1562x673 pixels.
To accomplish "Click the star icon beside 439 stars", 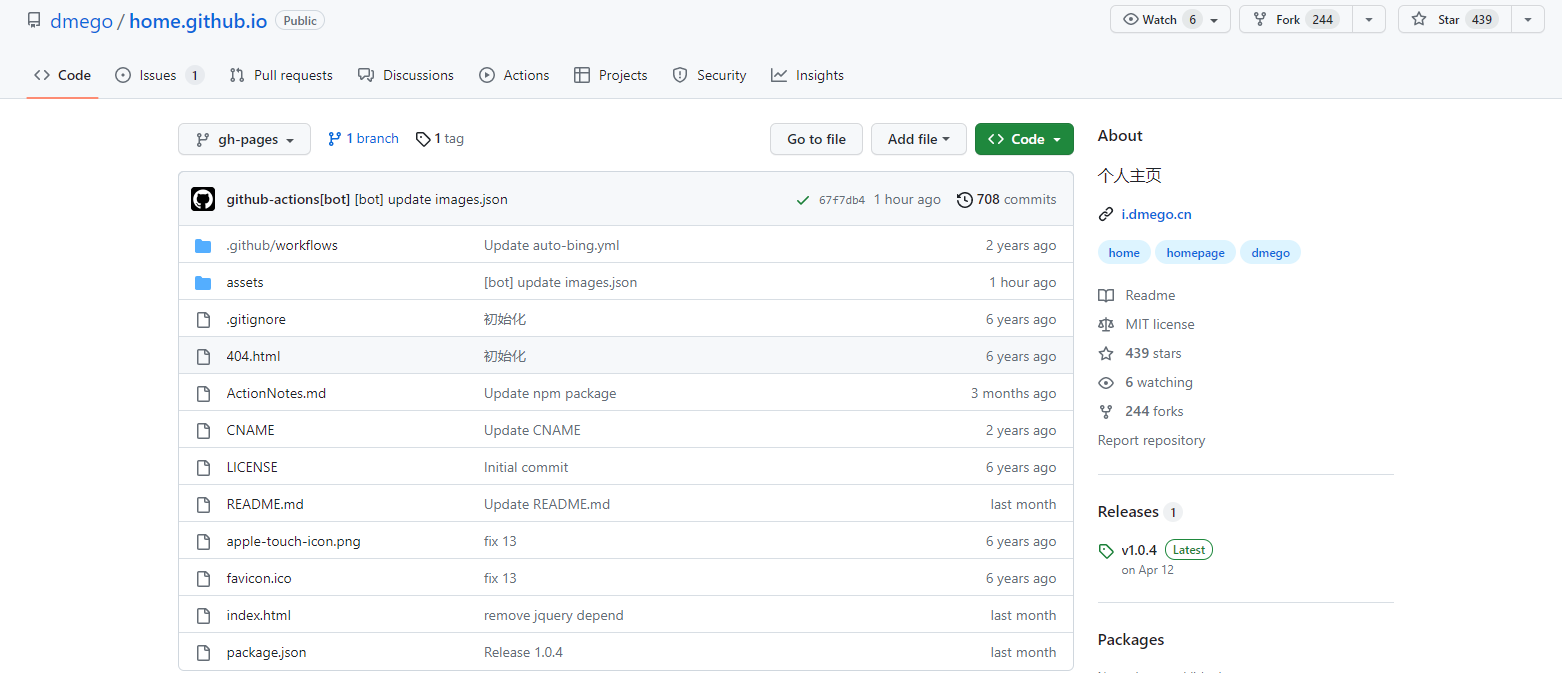I will pos(1106,354).
